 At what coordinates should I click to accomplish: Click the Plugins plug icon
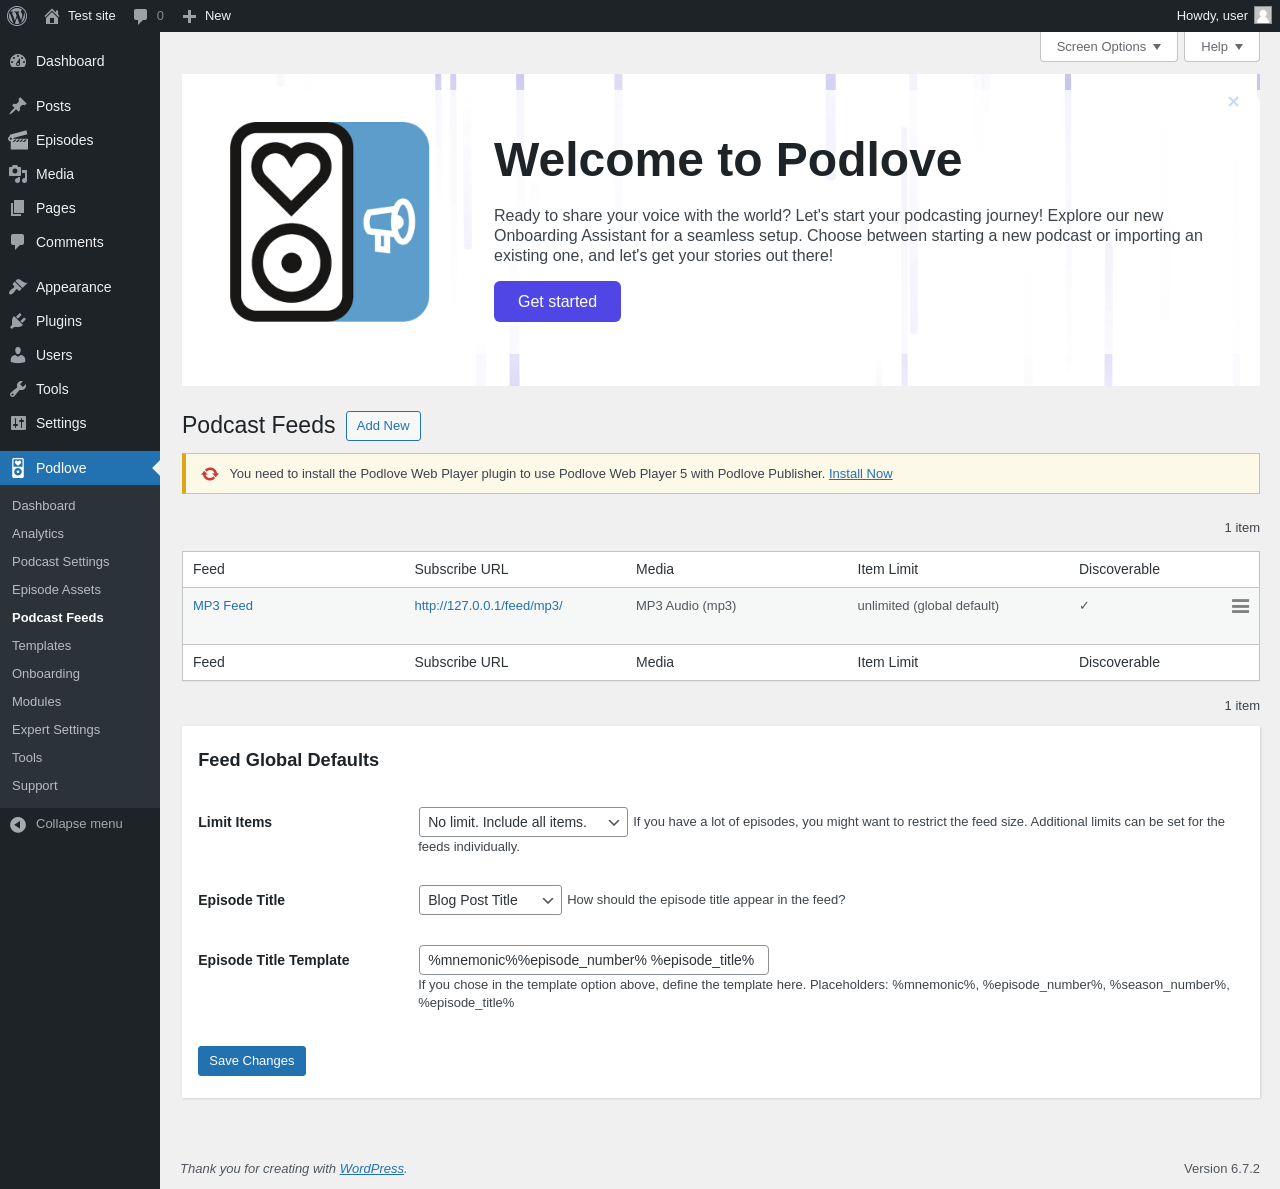tap(18, 321)
